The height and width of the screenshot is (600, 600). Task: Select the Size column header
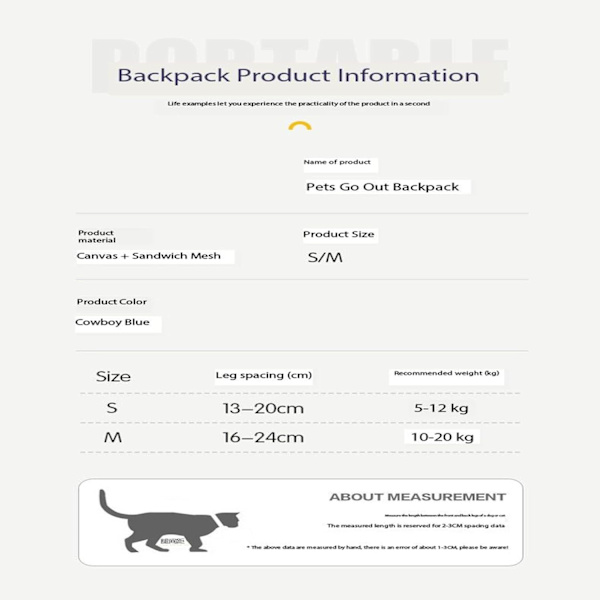[113, 377]
